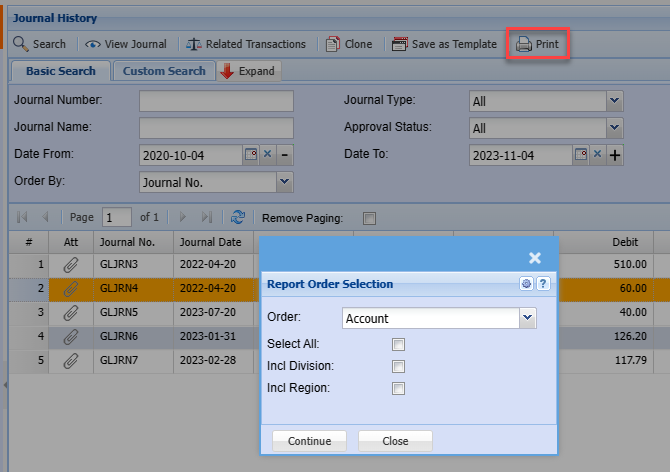Open attachment paperclip for GLJRN4
Screen dimensions: 670x472
(x=71, y=289)
